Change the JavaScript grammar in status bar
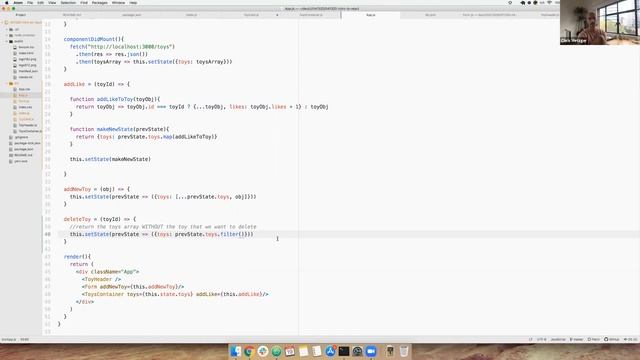Image resolution: width=640 pixels, height=360 pixels. tap(558, 339)
